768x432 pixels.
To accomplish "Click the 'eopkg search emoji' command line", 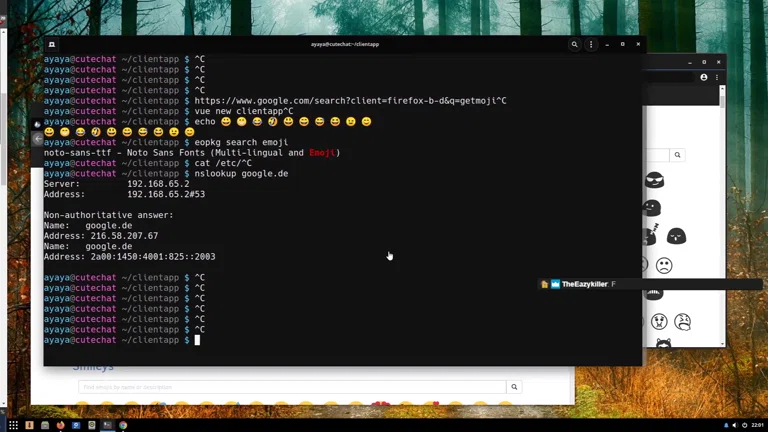I will tap(166, 142).
